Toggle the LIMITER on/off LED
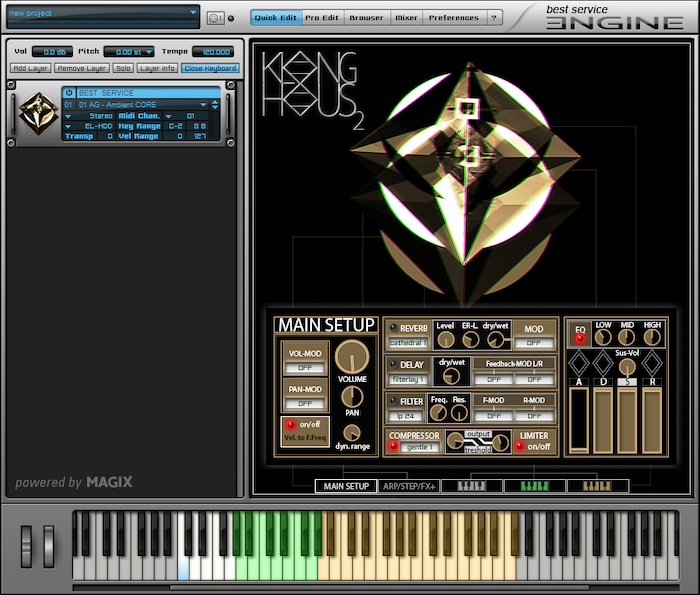Screen dimensions: 700x595 point(520,446)
